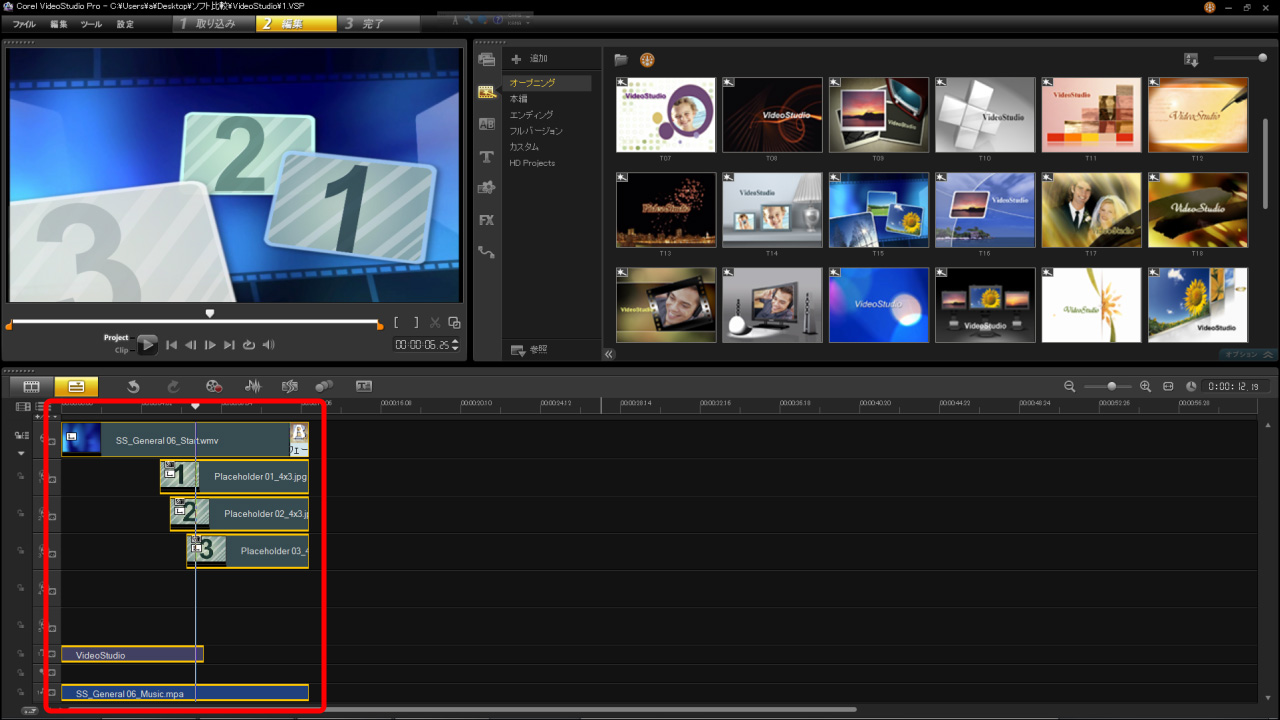The height and width of the screenshot is (720, 1280).
Task: Adjust the thumbnail size slider
Action: pyautogui.click(x=1262, y=59)
